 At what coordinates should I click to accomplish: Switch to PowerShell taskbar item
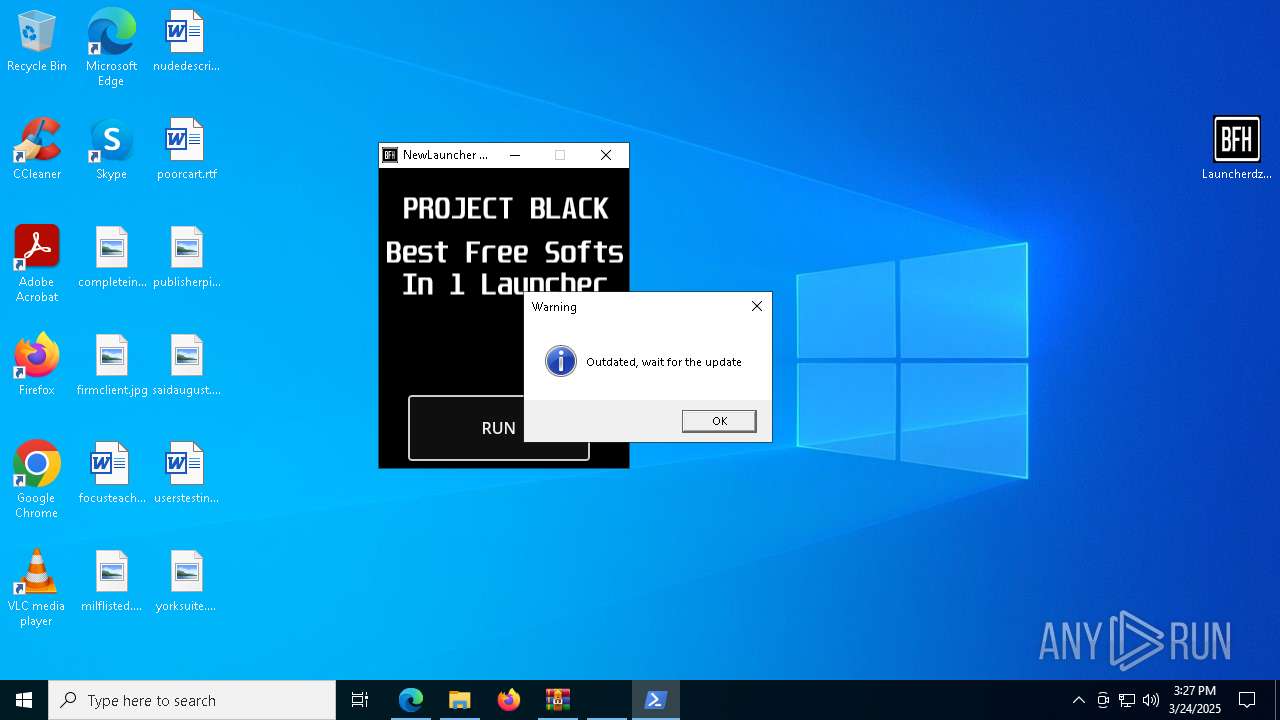[x=656, y=700]
